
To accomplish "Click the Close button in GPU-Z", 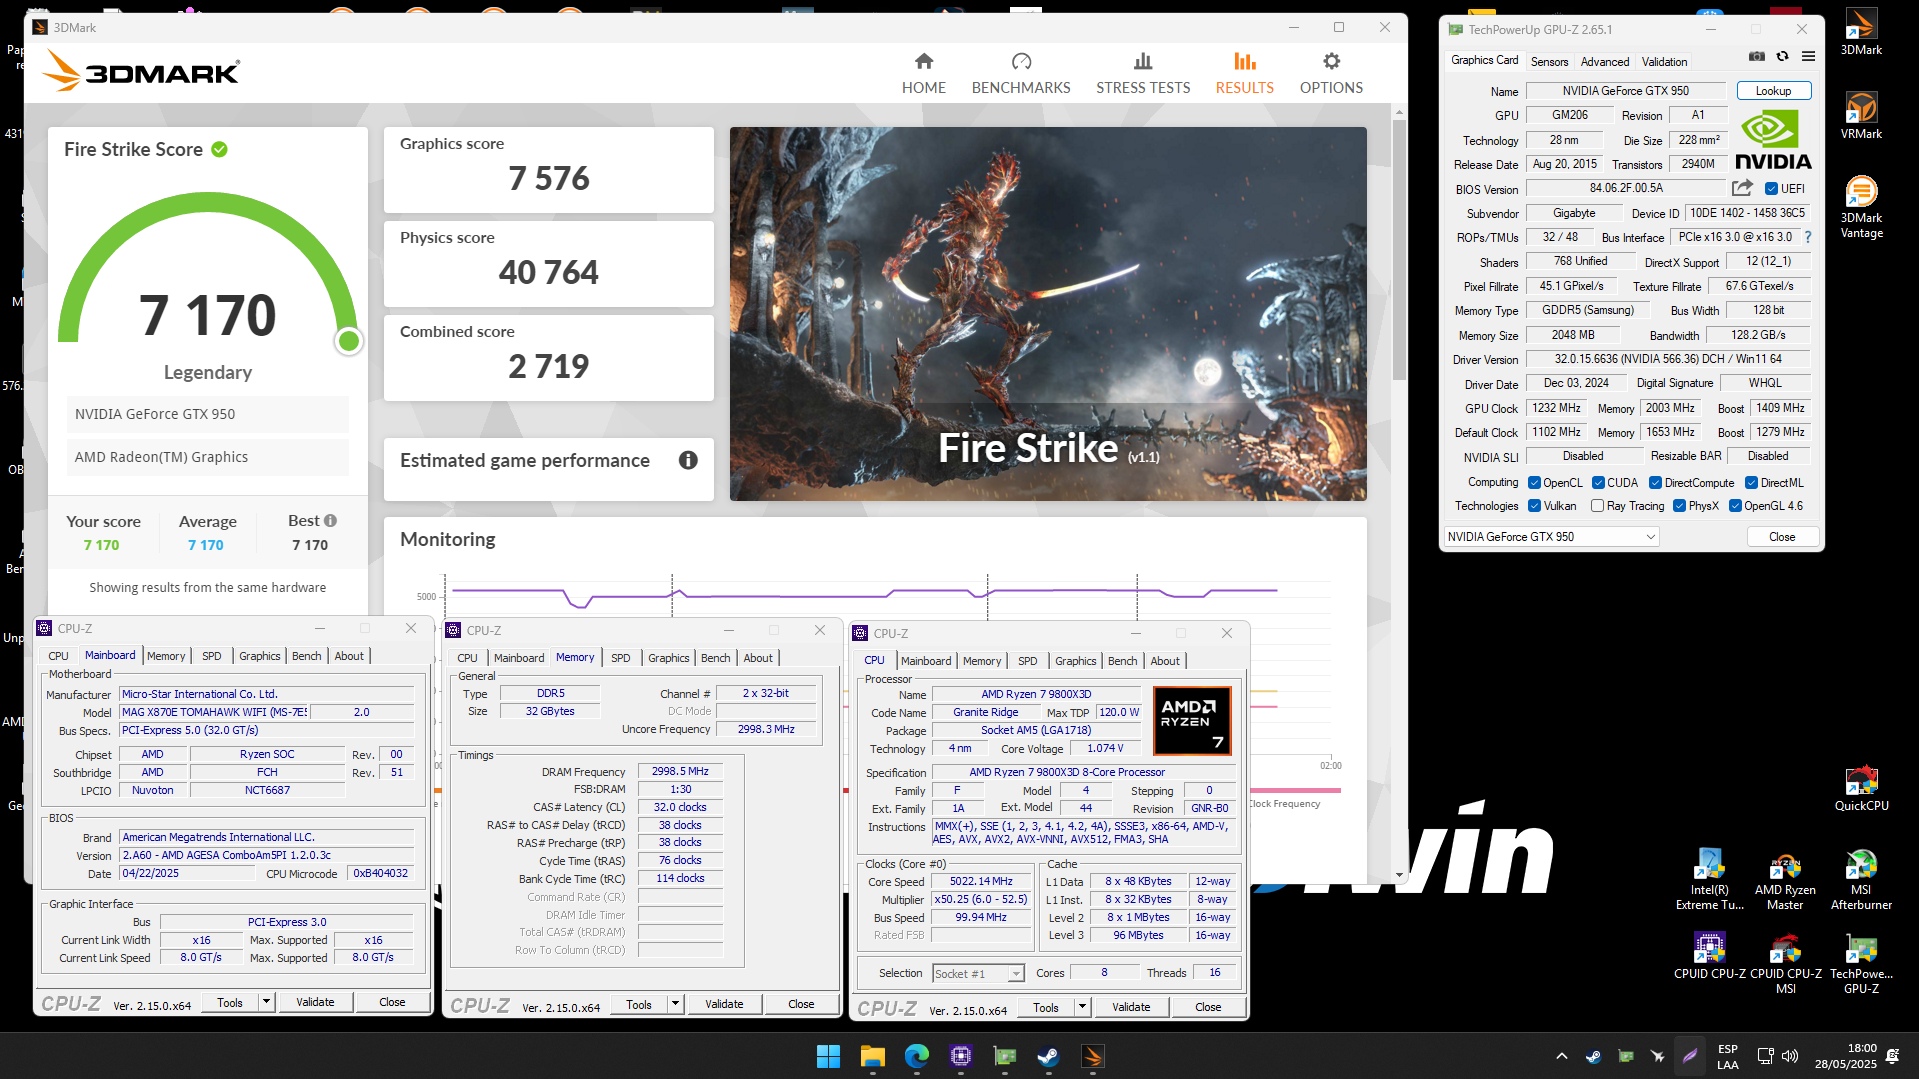I will pos(1781,537).
